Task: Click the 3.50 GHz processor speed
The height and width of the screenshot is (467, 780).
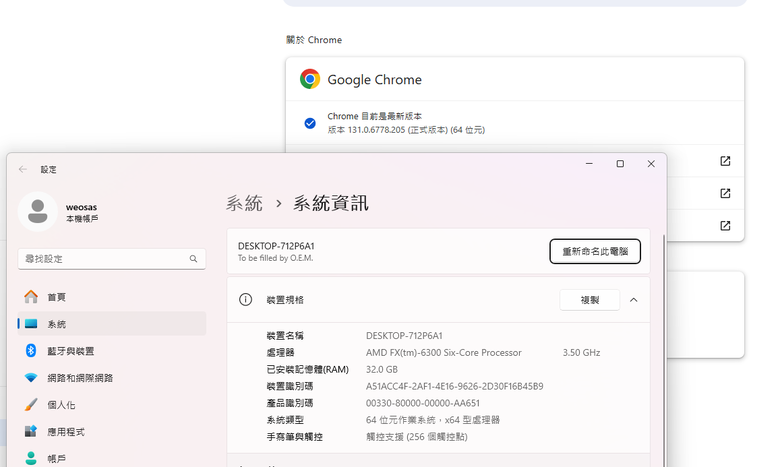Action: [x=582, y=353]
